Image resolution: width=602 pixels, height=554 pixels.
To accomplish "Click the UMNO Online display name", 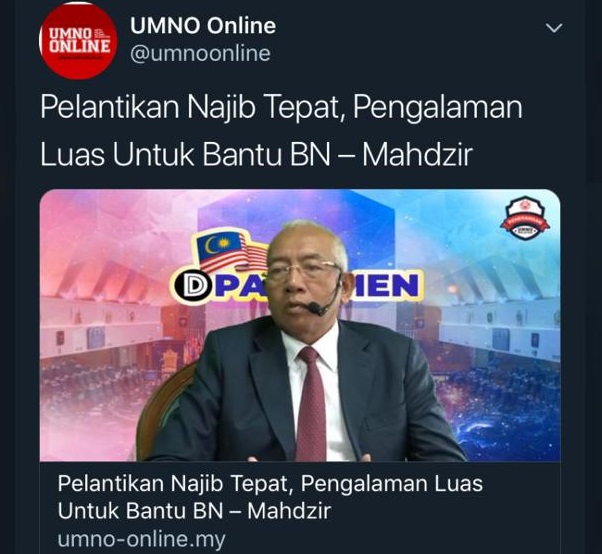I will 203,26.
